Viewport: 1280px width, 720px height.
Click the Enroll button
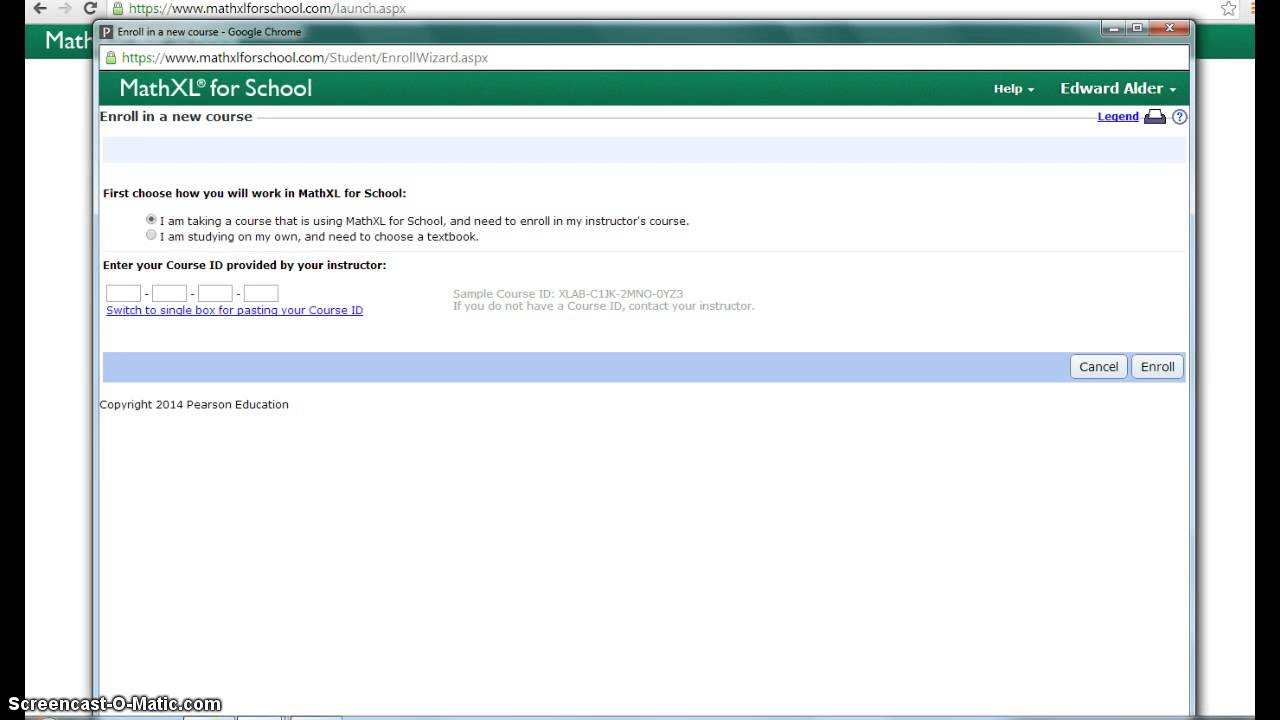point(1158,367)
